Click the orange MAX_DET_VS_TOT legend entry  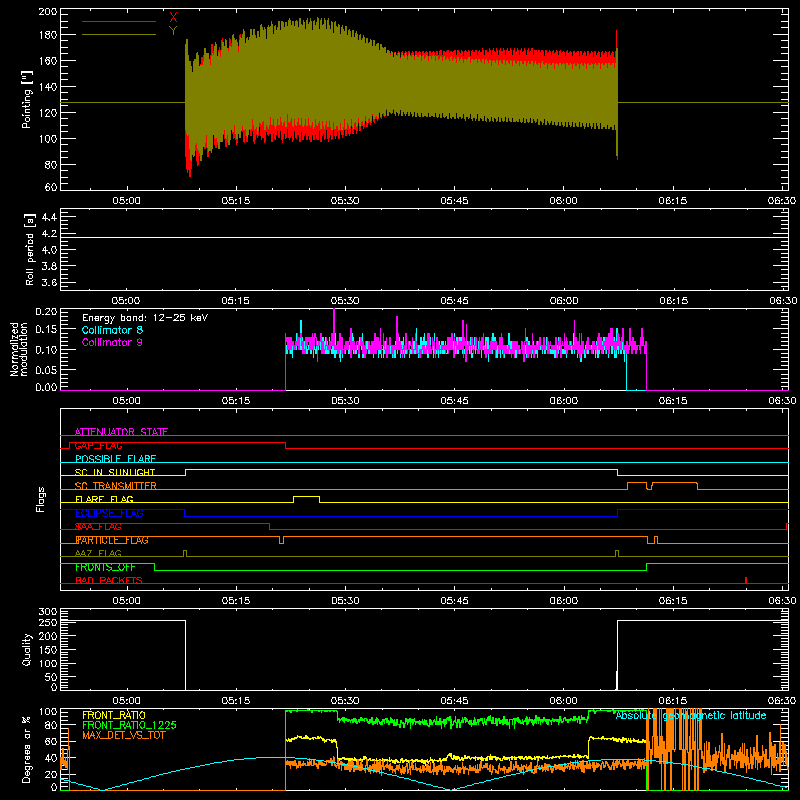point(124,735)
